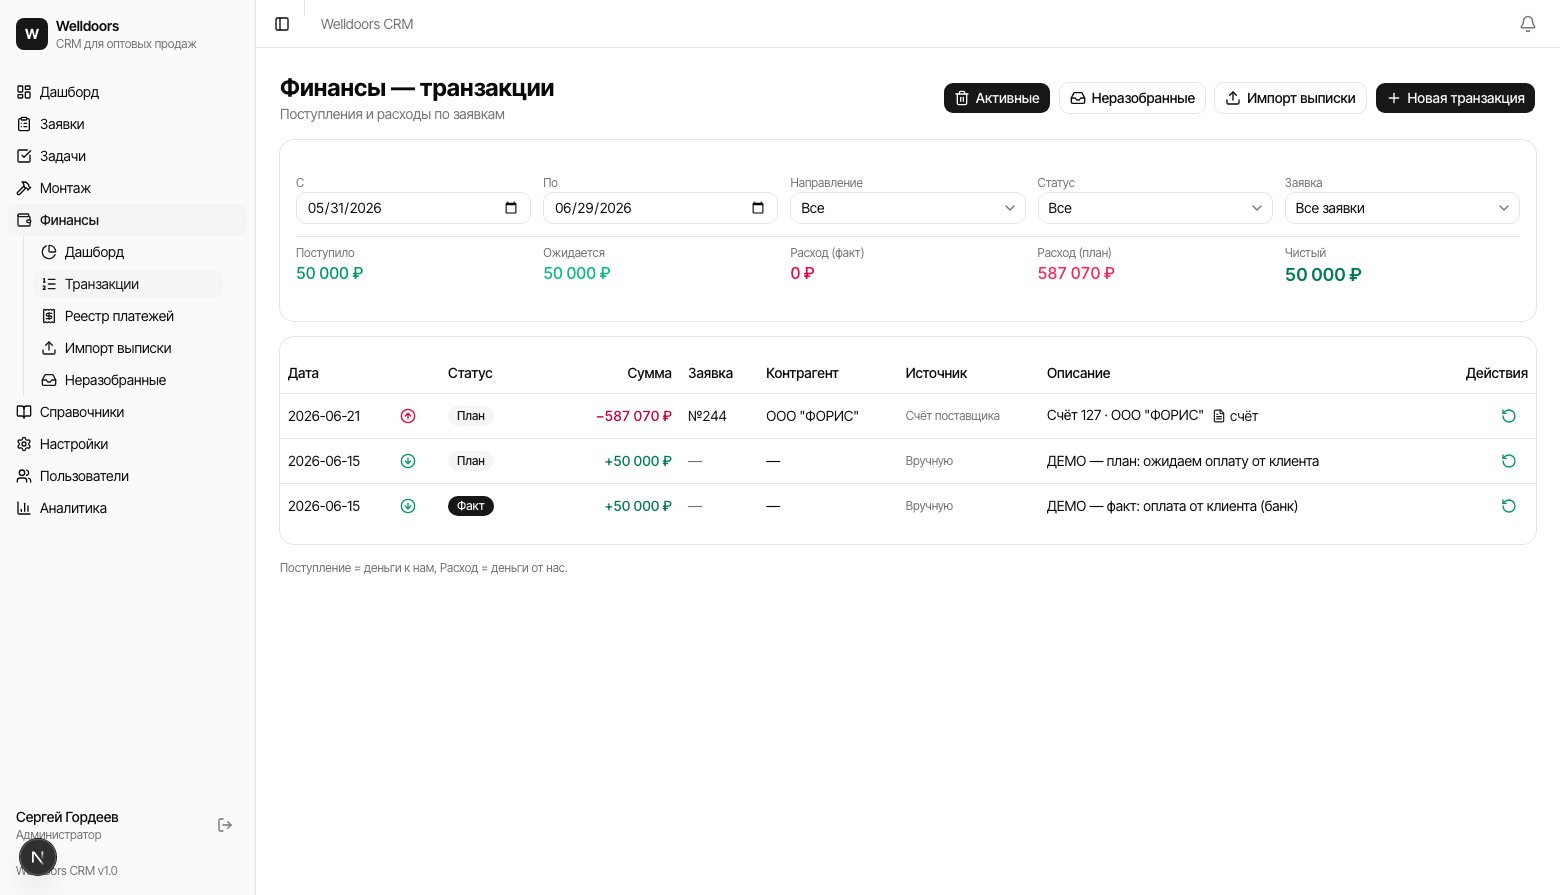Open Импорт выписки in sidebar
The width and height of the screenshot is (1560, 895).
point(128,348)
